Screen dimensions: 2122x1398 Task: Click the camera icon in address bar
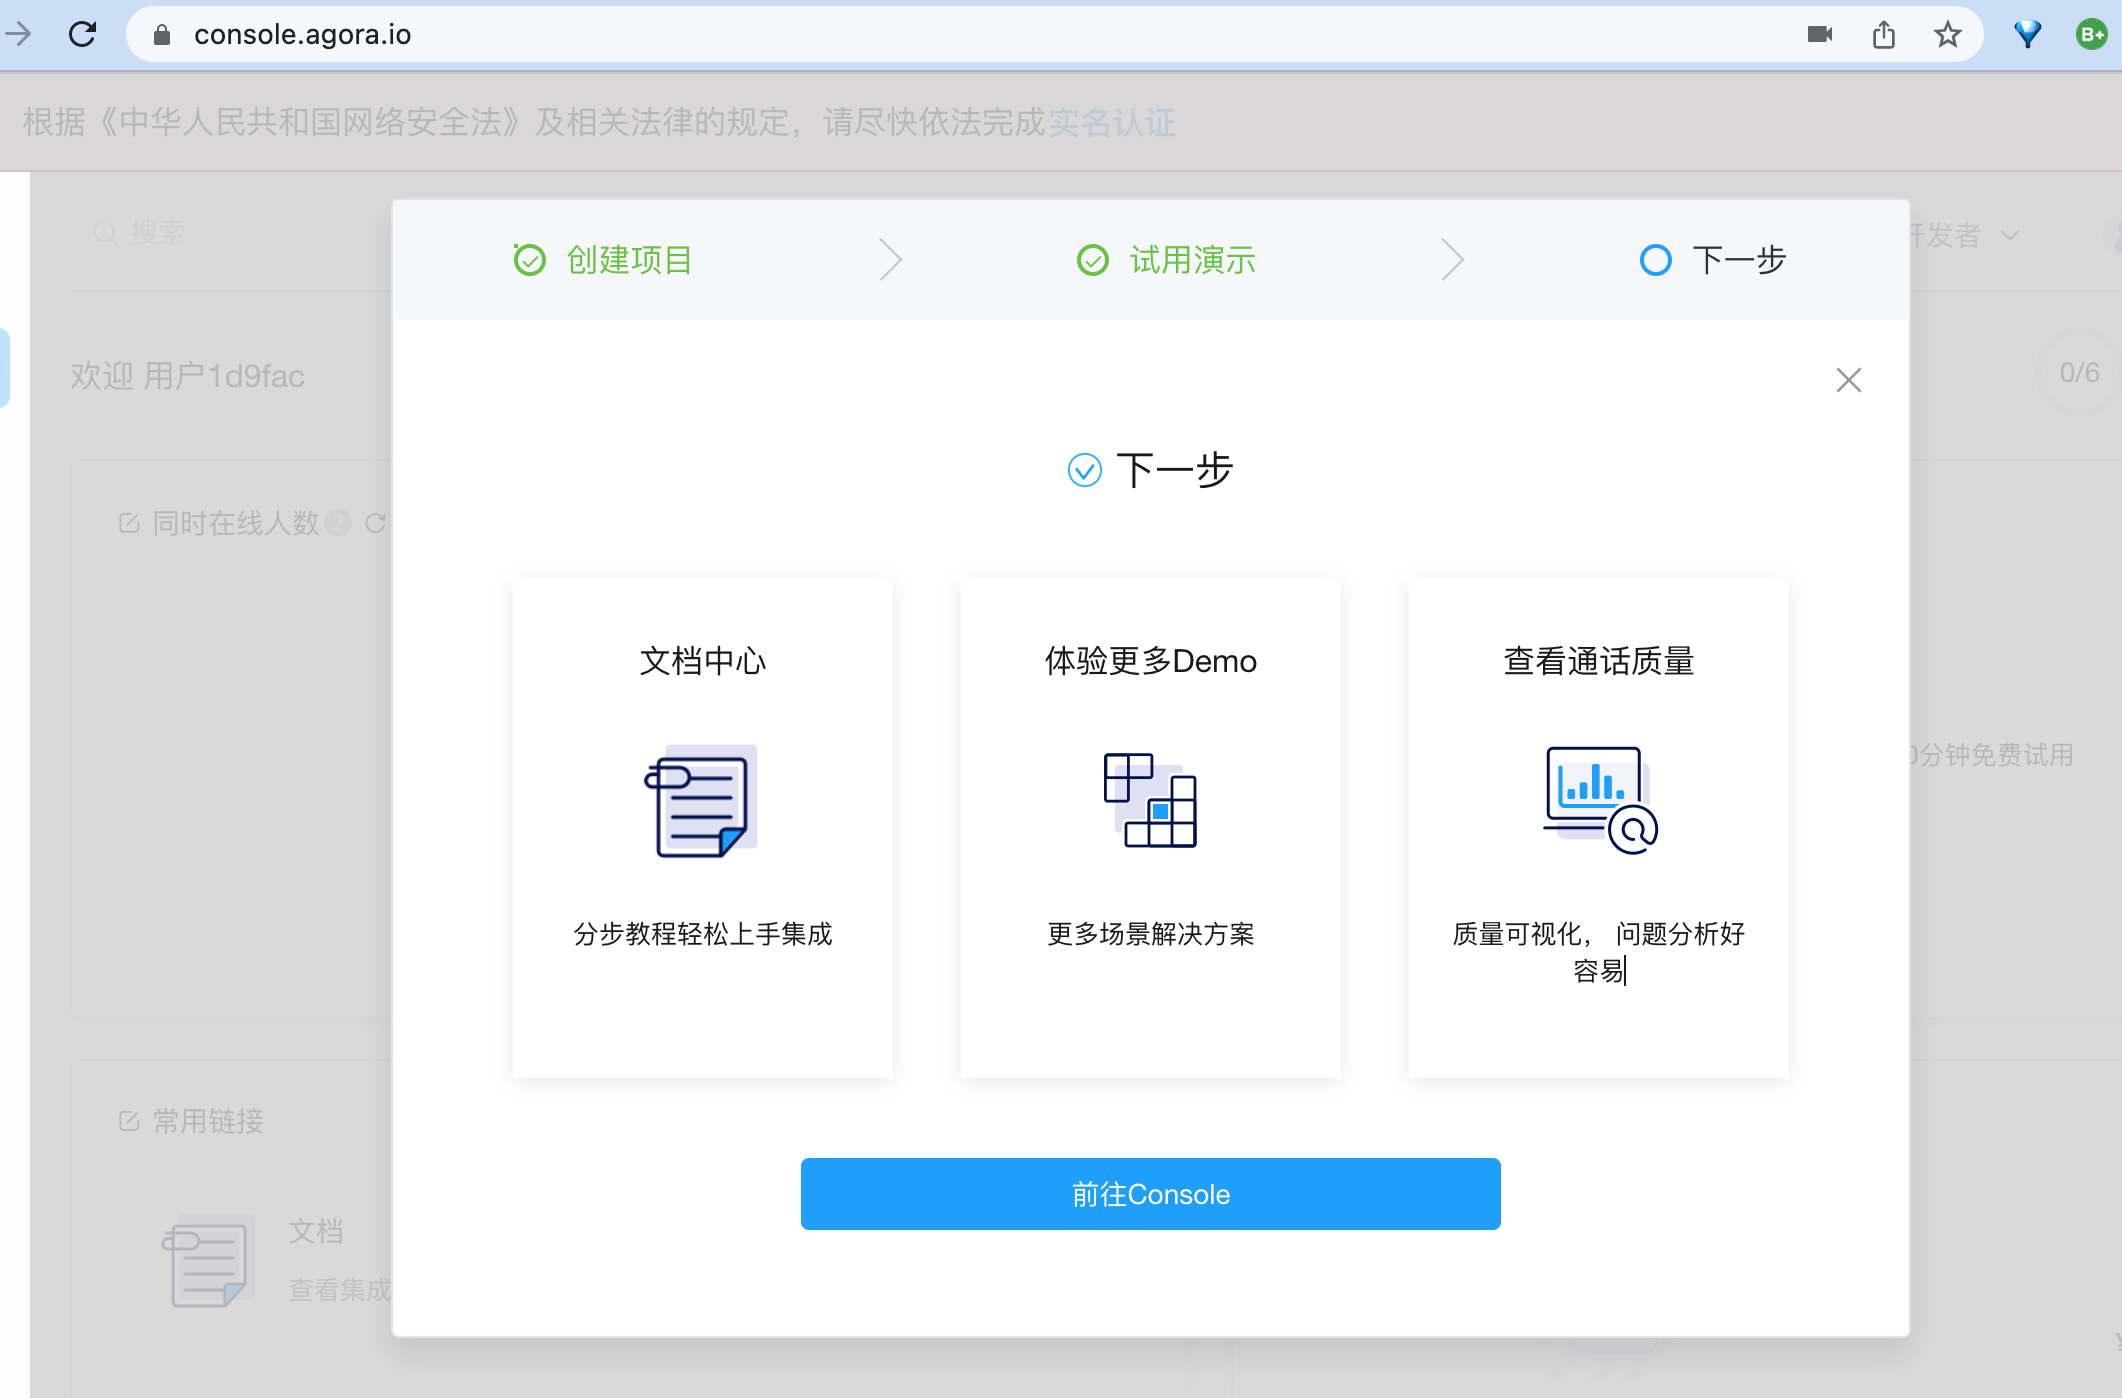tap(1820, 35)
